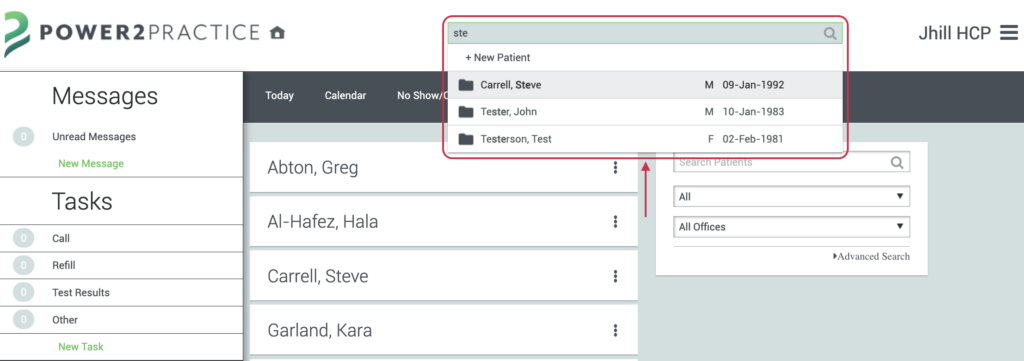Screen dimensions: 1024x361
Task: Switch to the Calendar tab
Action: (x=345, y=95)
